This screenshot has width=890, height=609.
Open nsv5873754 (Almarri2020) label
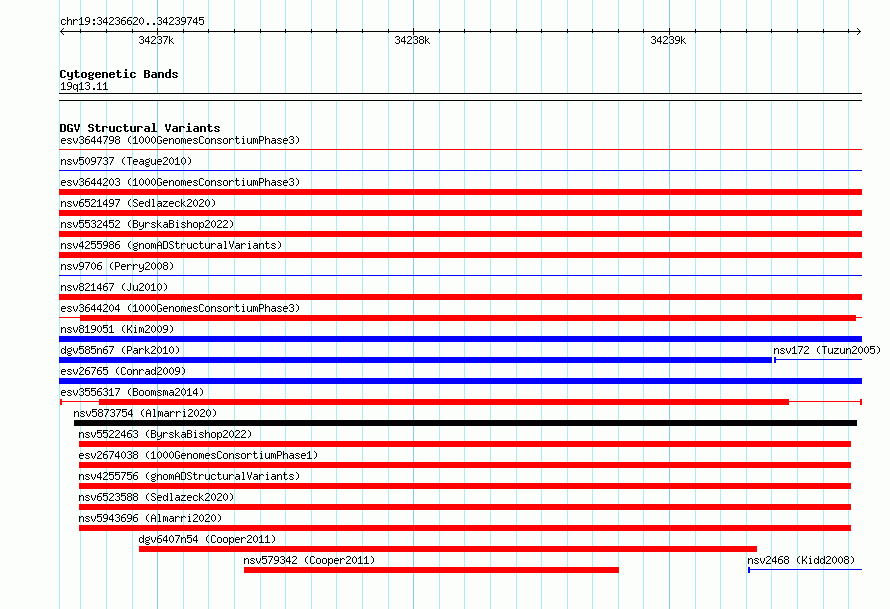(145, 413)
